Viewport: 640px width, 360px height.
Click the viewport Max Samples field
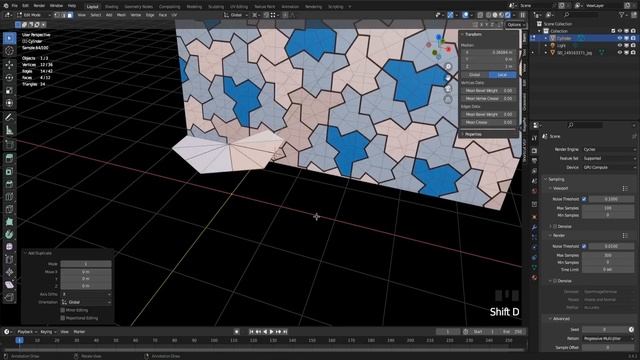608,208
